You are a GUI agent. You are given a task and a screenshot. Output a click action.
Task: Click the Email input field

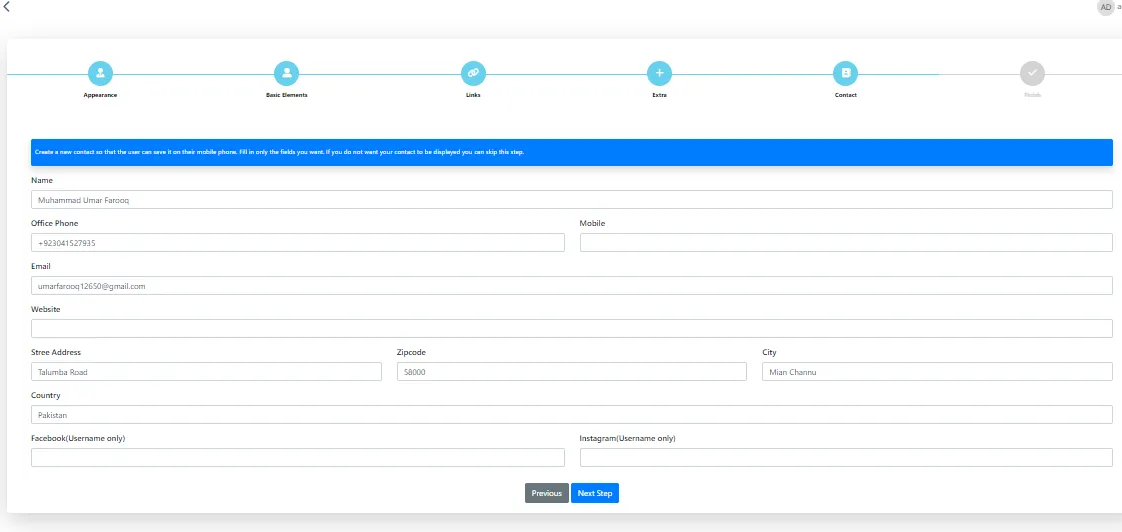(571, 286)
